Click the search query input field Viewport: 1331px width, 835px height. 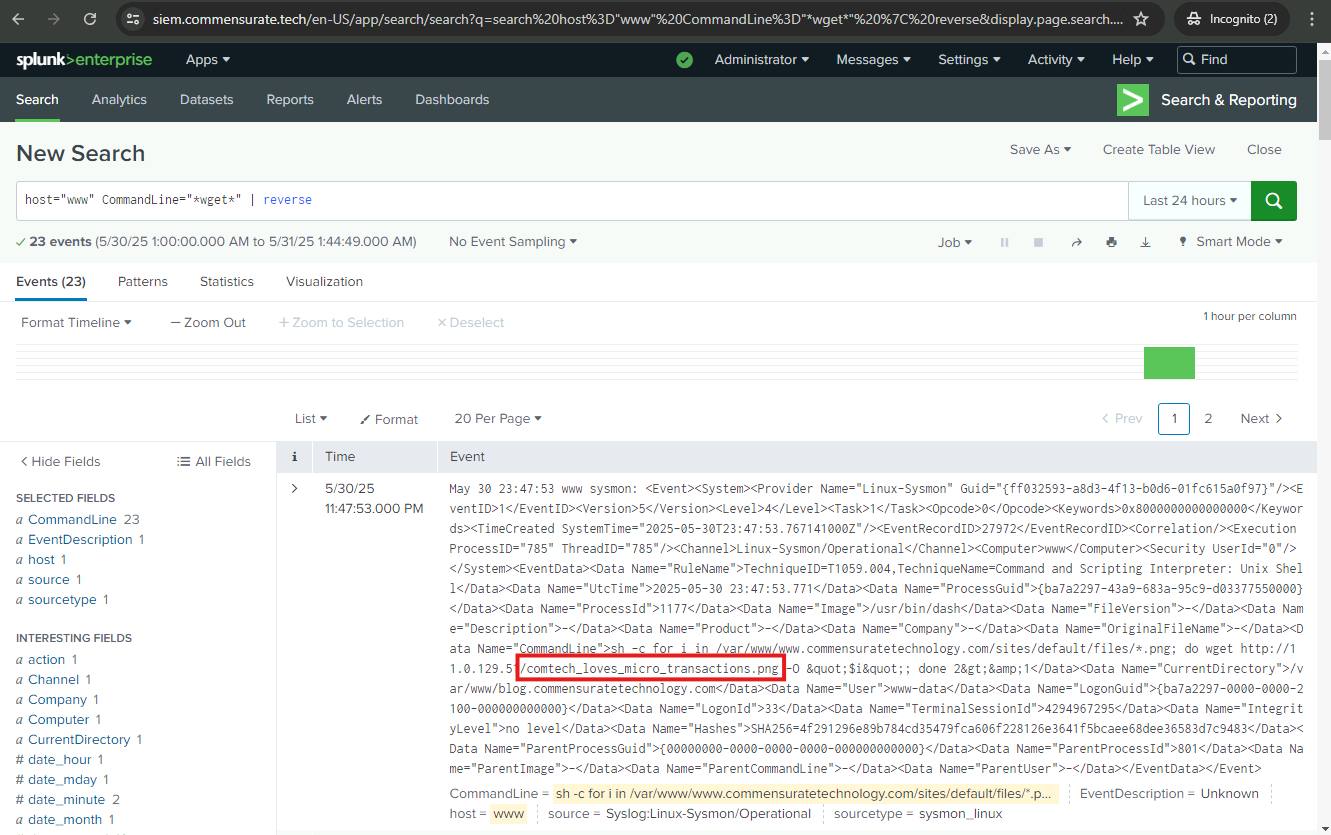coord(570,201)
